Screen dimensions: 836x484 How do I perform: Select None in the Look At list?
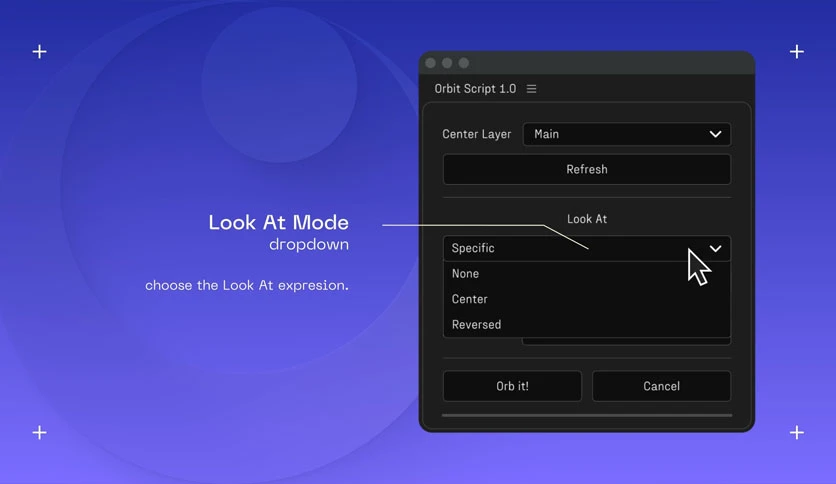[586, 273]
